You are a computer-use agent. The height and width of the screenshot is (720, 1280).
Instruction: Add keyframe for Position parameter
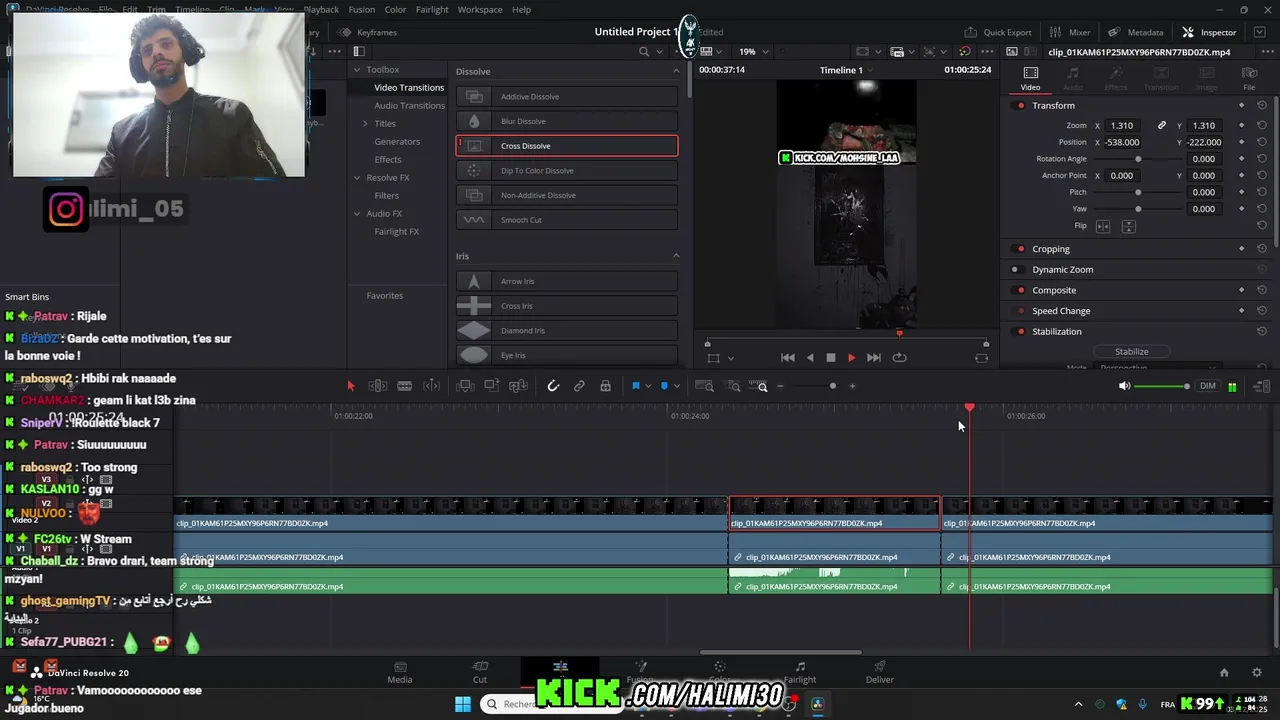click(x=1242, y=142)
